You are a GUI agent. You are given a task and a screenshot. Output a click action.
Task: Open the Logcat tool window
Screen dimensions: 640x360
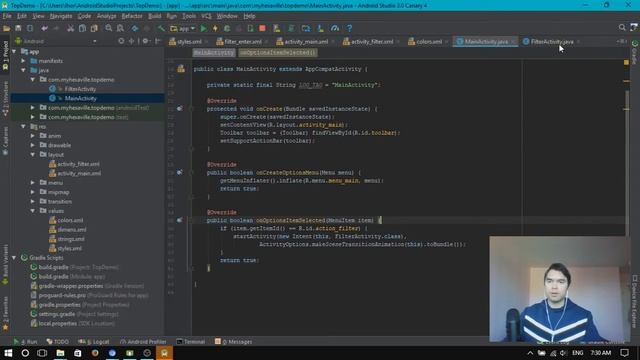click(93, 342)
